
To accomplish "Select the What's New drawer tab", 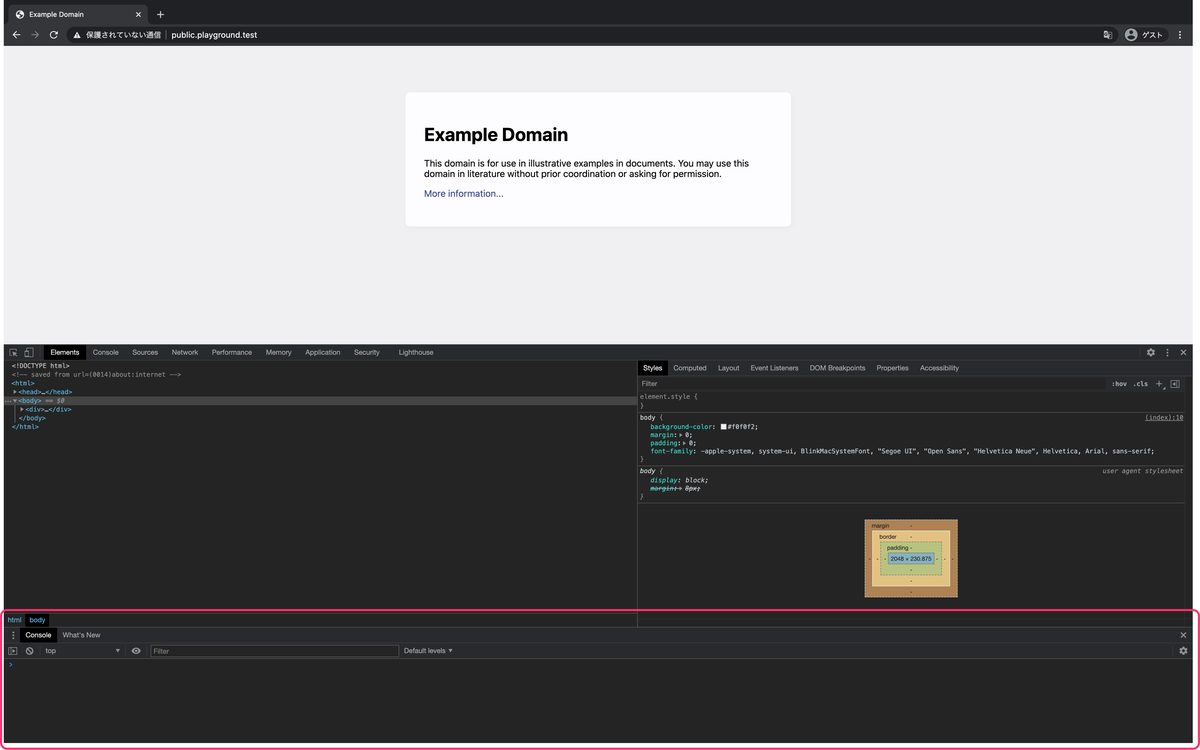I will 82,635.
